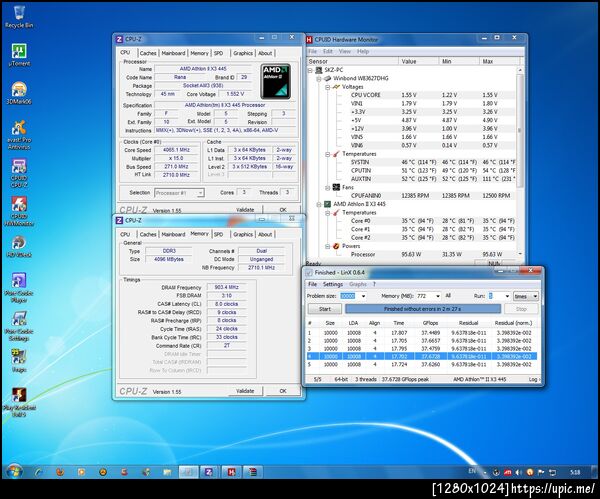This screenshot has width=600, height=499.
Task: Click Validate in the processor CPU-Z window
Action: tap(245, 210)
